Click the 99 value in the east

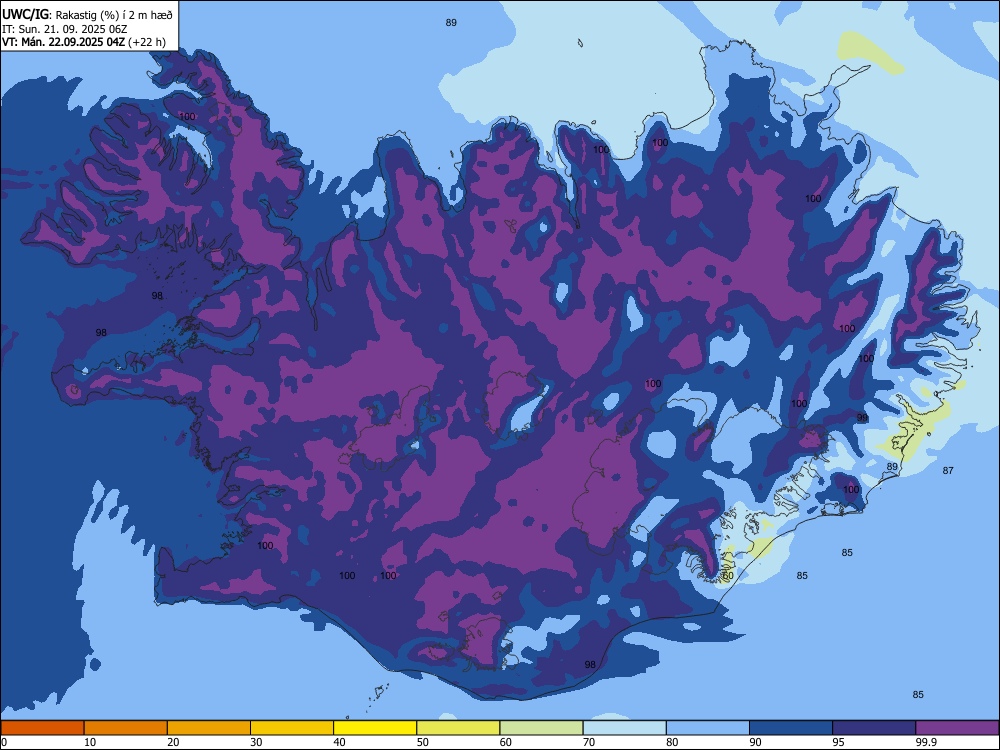pos(862,418)
